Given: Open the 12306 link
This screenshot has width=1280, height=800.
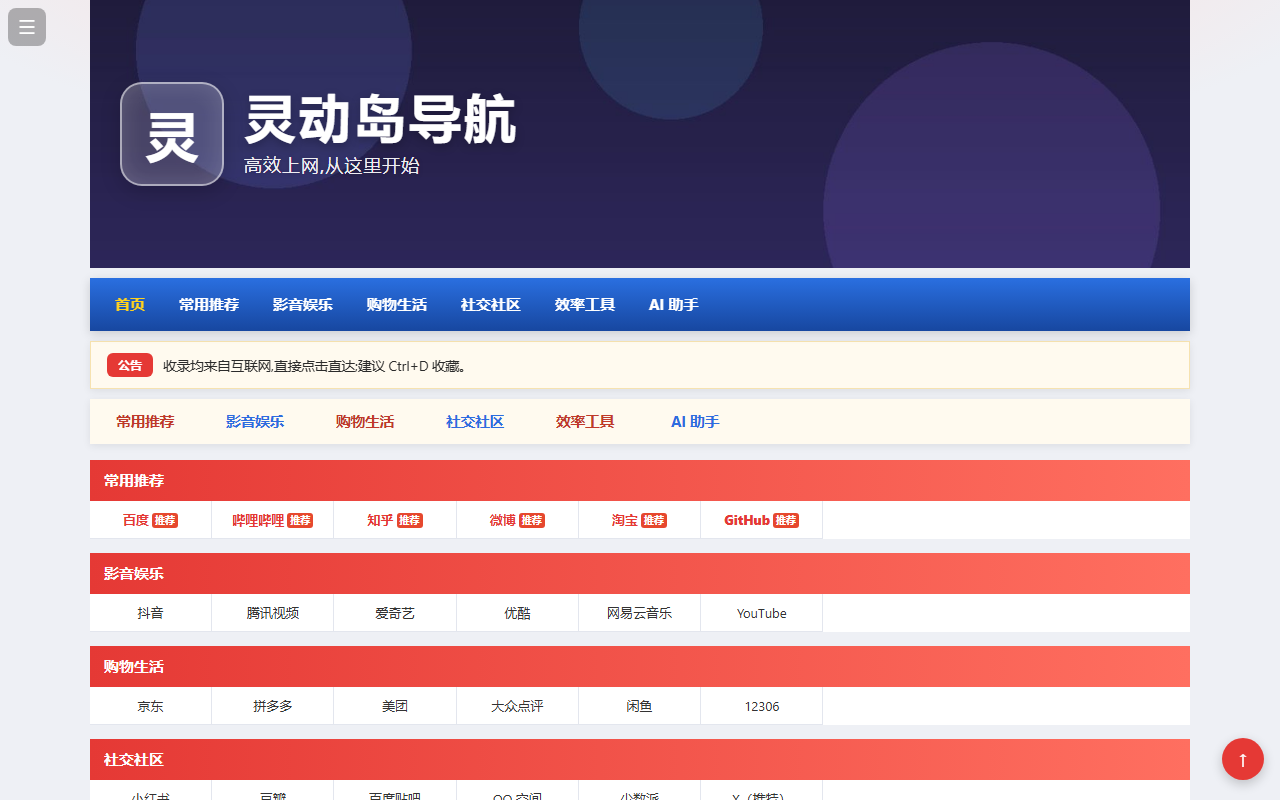Looking at the screenshot, I should pyautogui.click(x=762, y=706).
